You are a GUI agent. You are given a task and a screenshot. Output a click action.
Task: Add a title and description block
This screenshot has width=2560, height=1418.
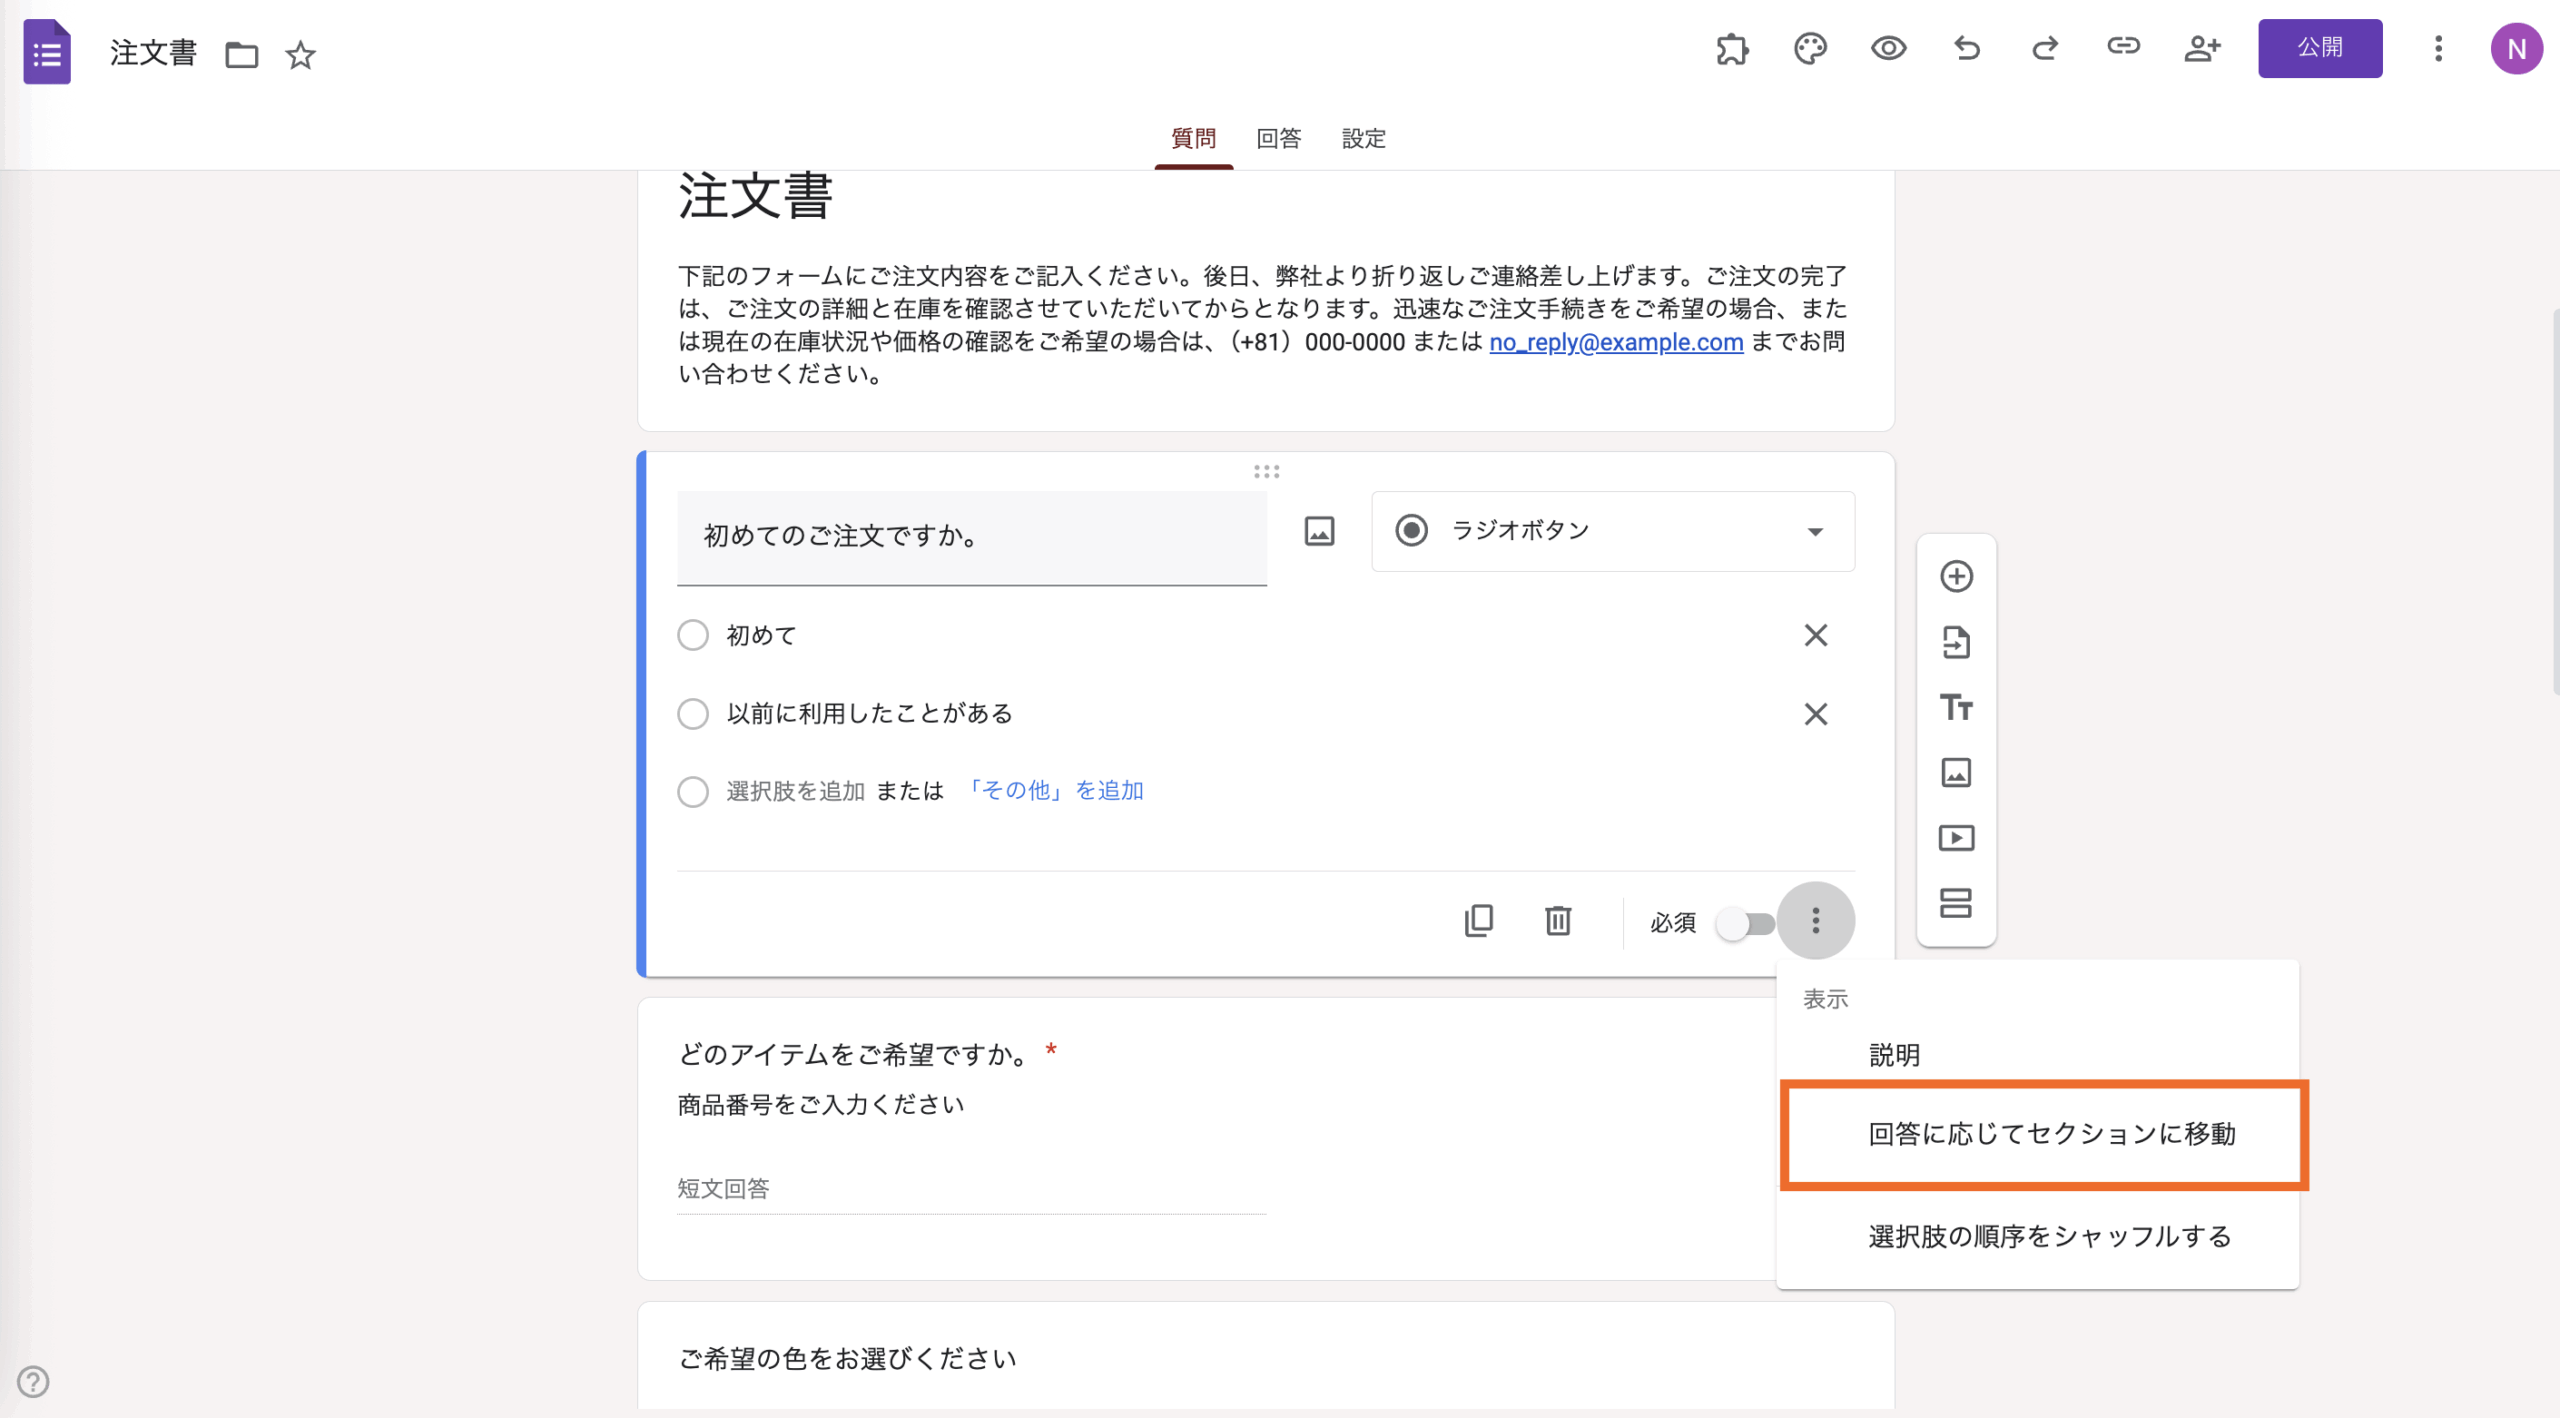pyautogui.click(x=1956, y=707)
